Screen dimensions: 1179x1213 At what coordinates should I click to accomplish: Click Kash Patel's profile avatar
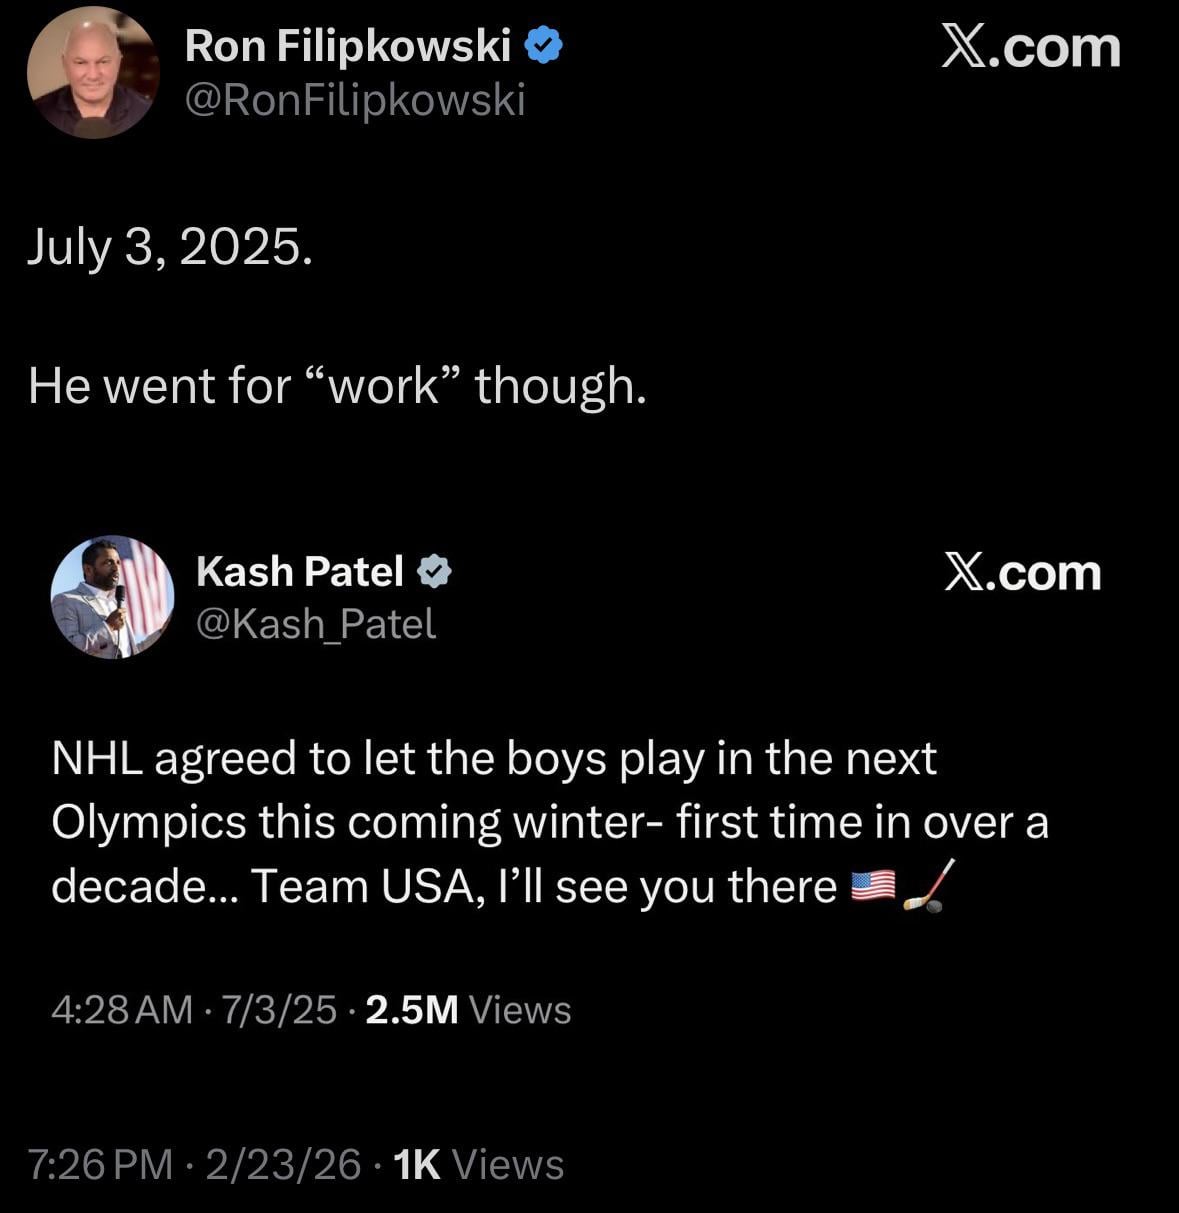coord(112,597)
